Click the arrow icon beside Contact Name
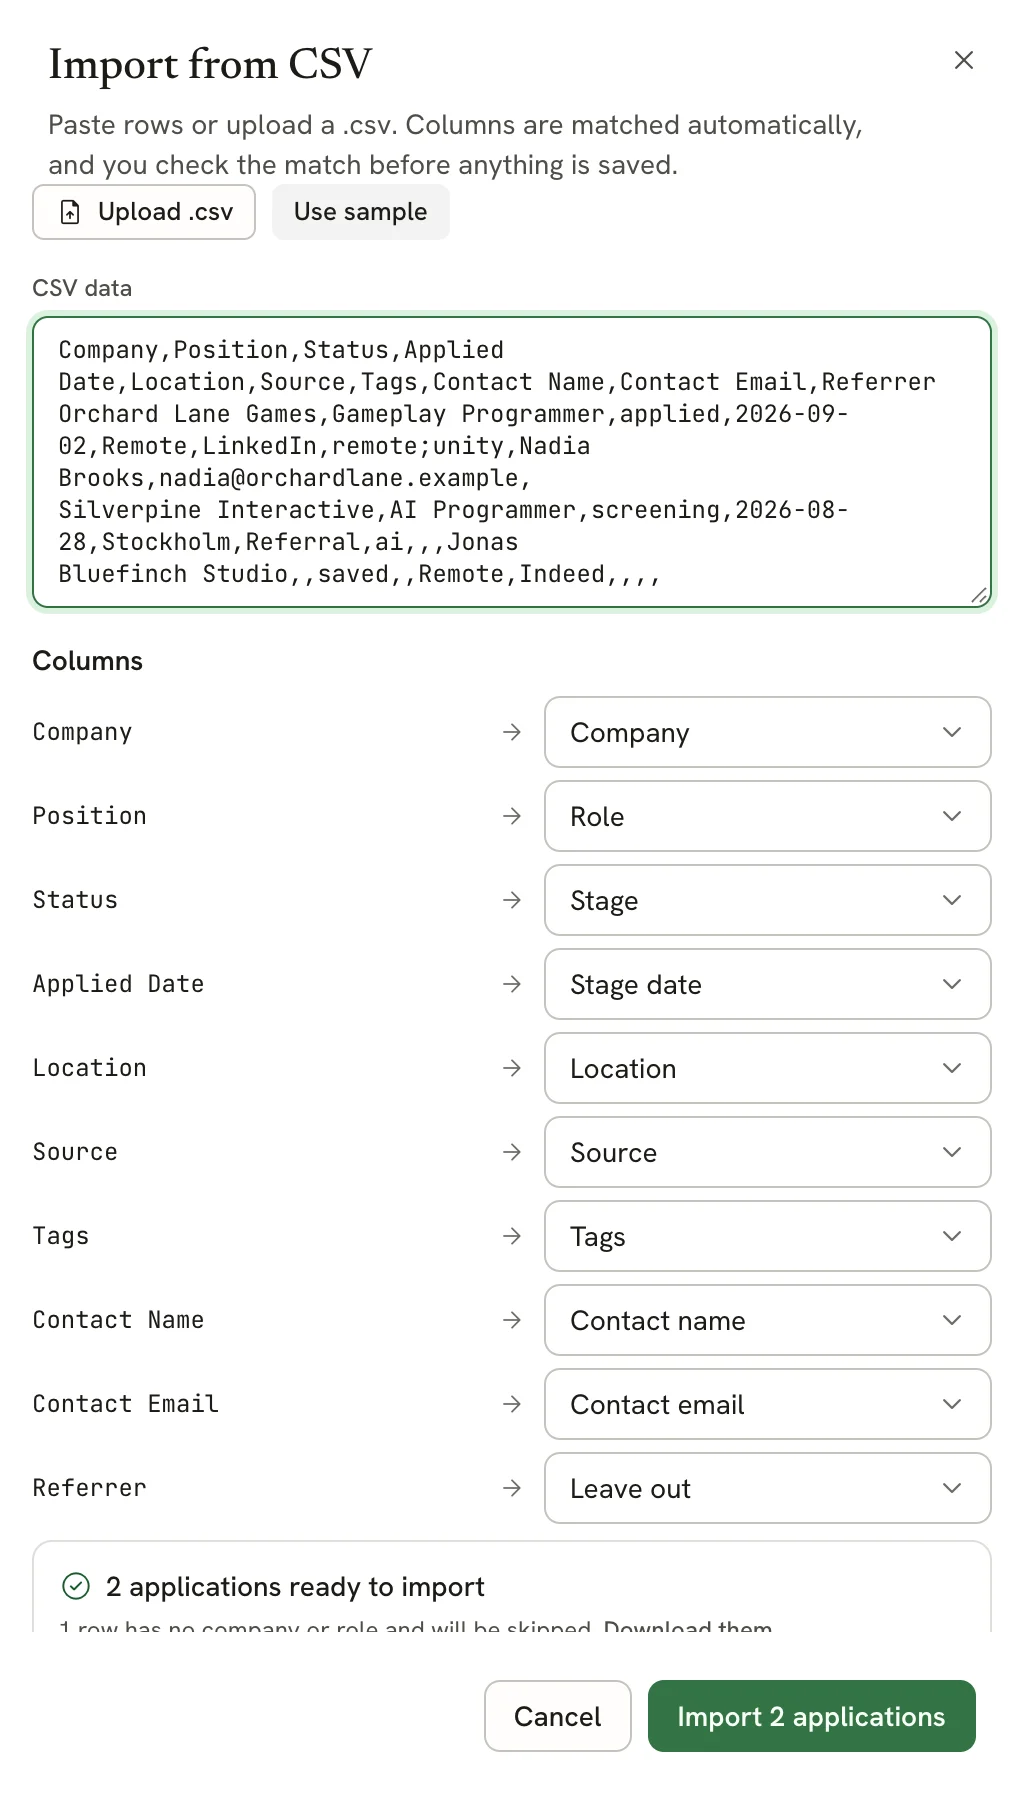The width and height of the screenshot is (1024, 1800). tap(512, 1320)
